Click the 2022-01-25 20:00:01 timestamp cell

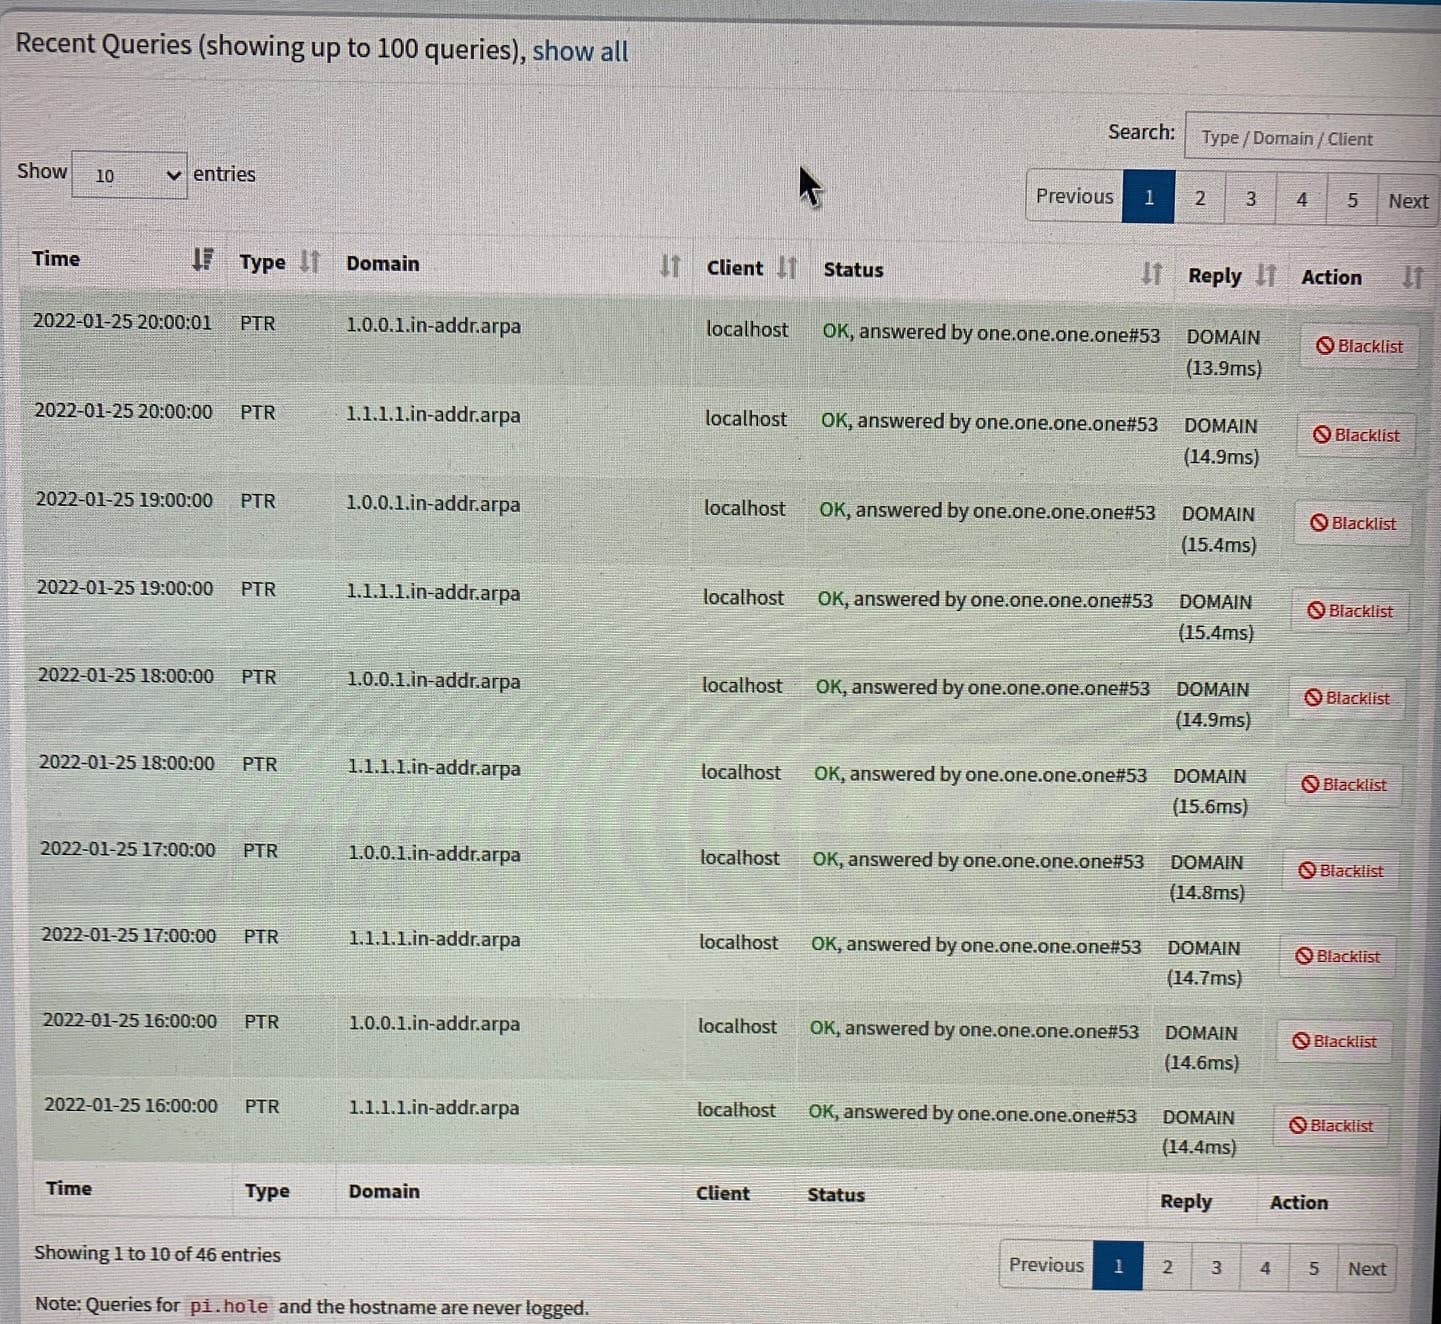(122, 322)
